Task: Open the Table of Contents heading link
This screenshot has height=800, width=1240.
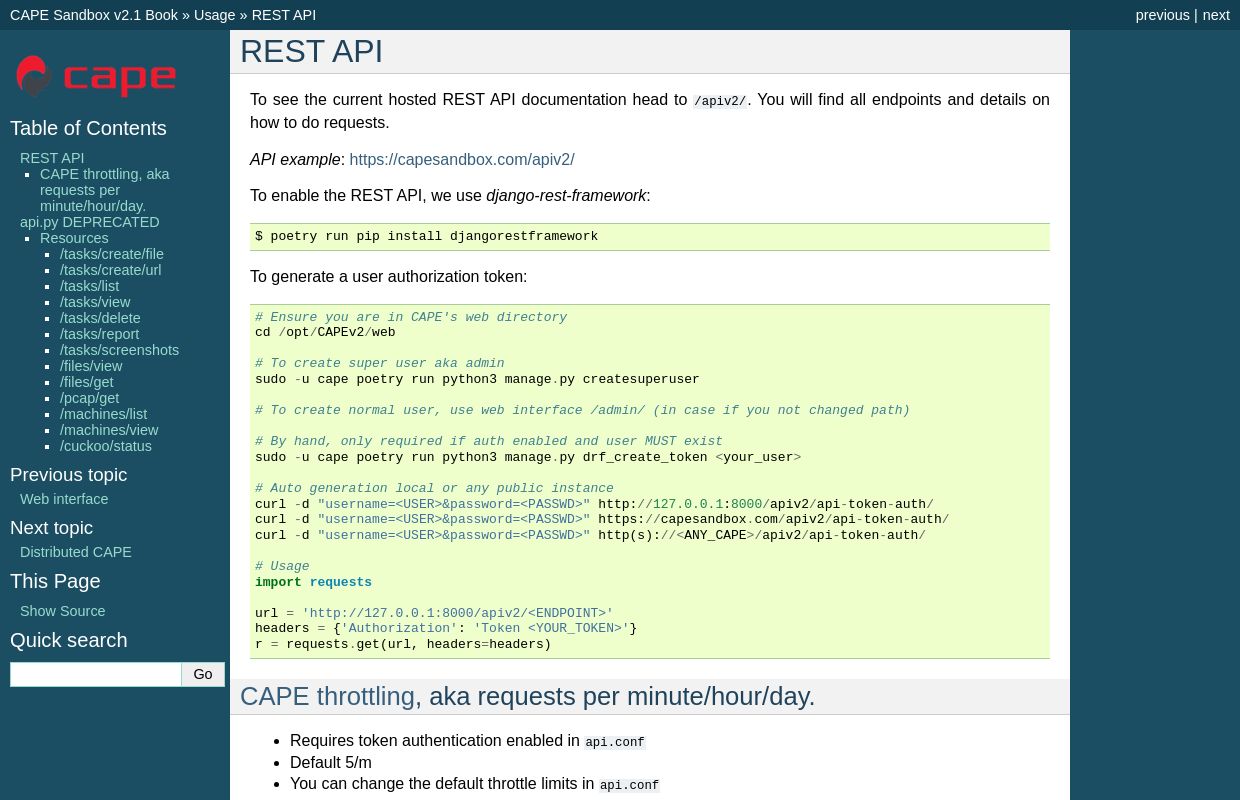Action: [x=88, y=128]
